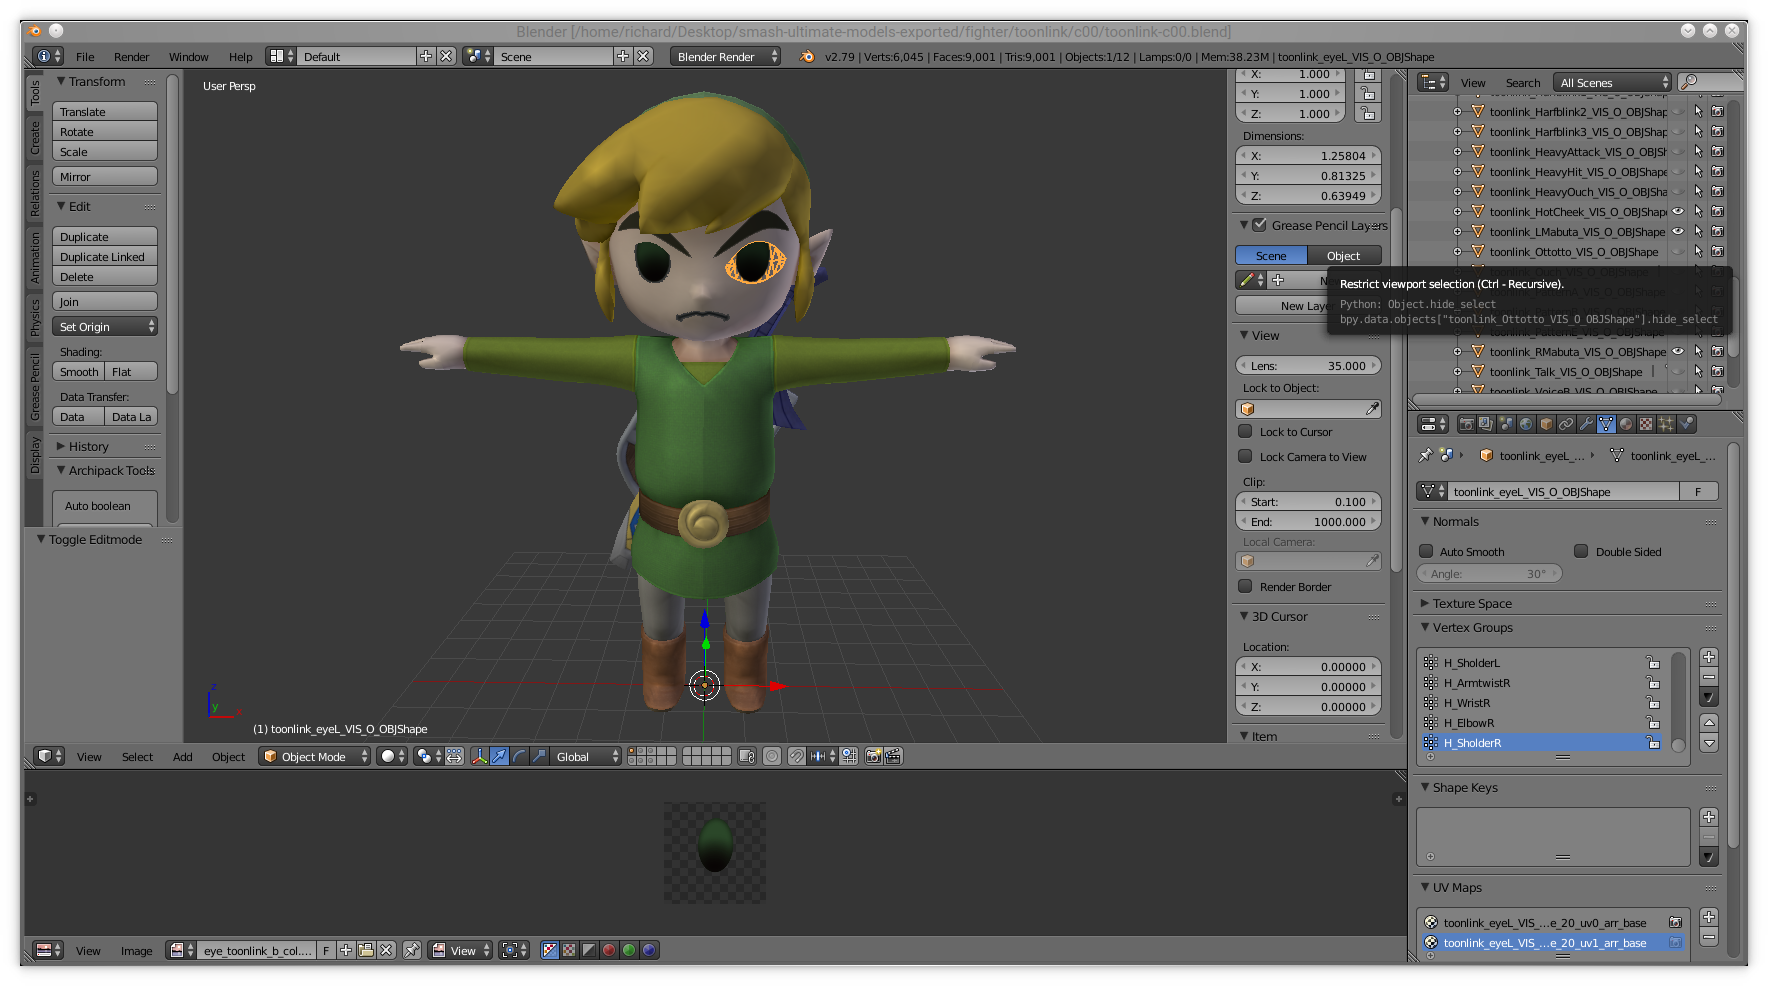Click the Clip End value field
1768x986 pixels.
(1309, 521)
